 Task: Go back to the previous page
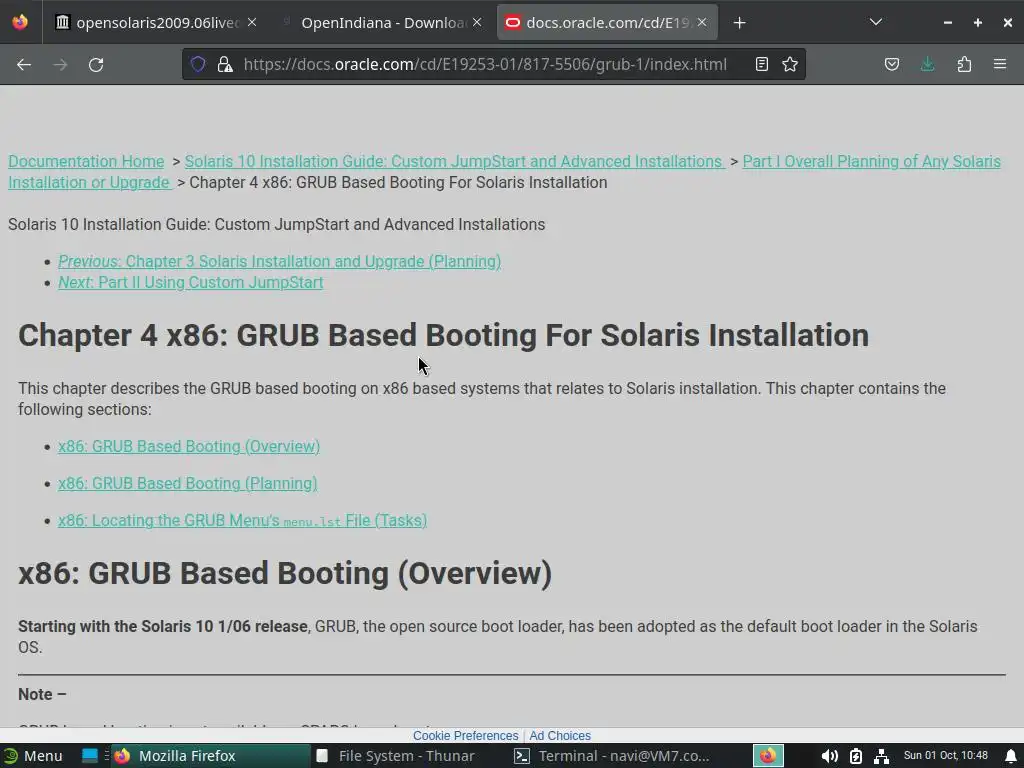(x=24, y=65)
